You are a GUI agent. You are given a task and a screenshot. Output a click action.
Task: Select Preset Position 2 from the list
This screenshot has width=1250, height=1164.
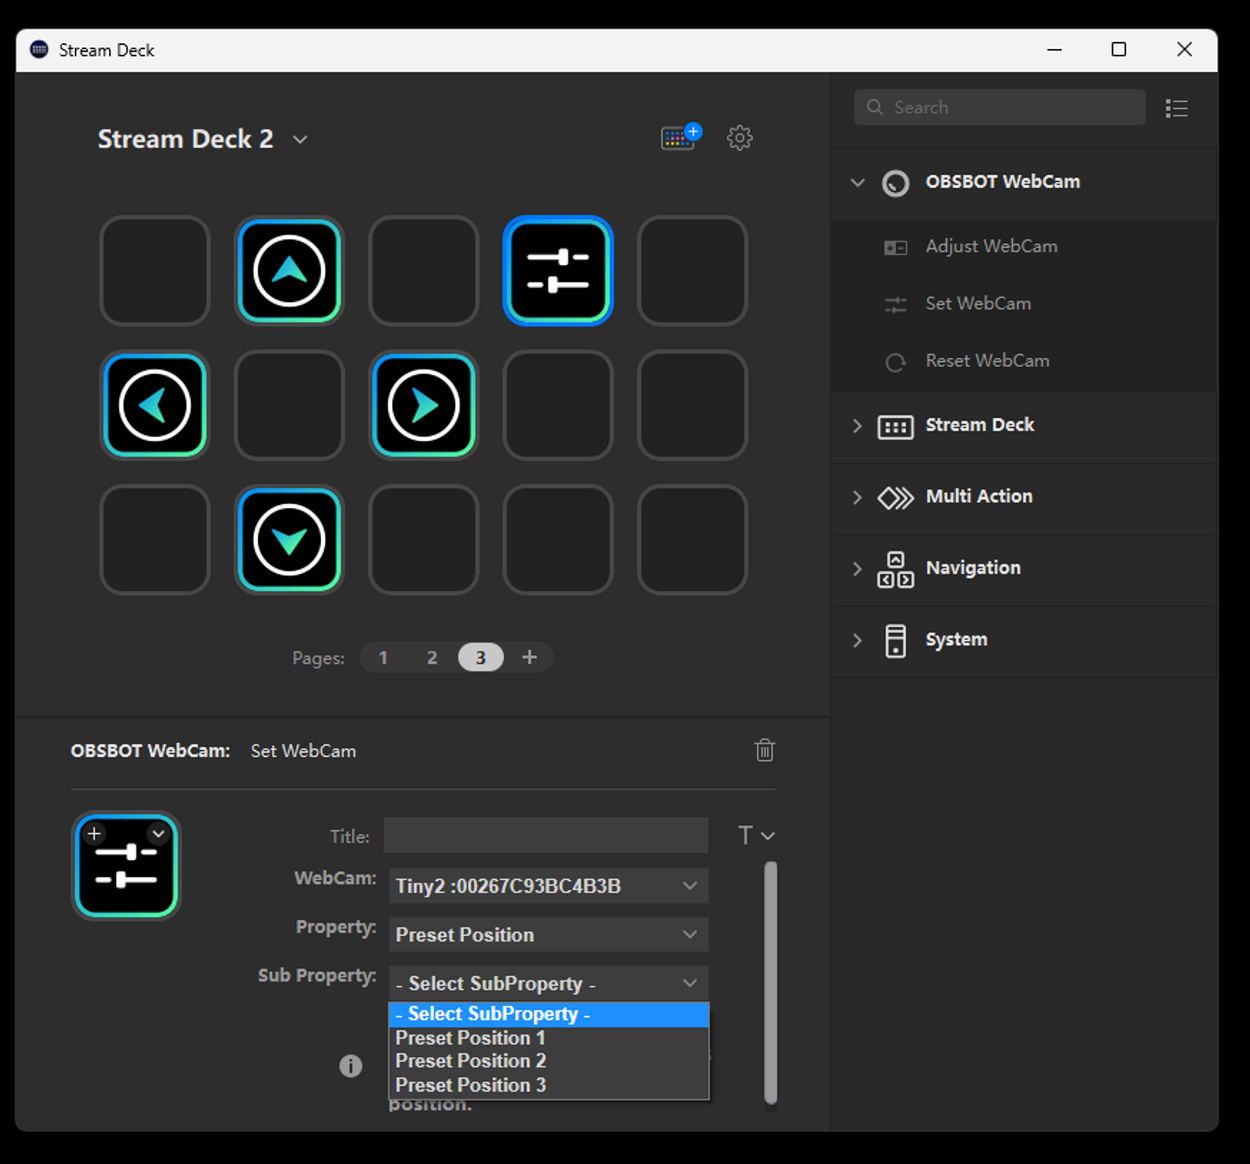click(x=470, y=1061)
